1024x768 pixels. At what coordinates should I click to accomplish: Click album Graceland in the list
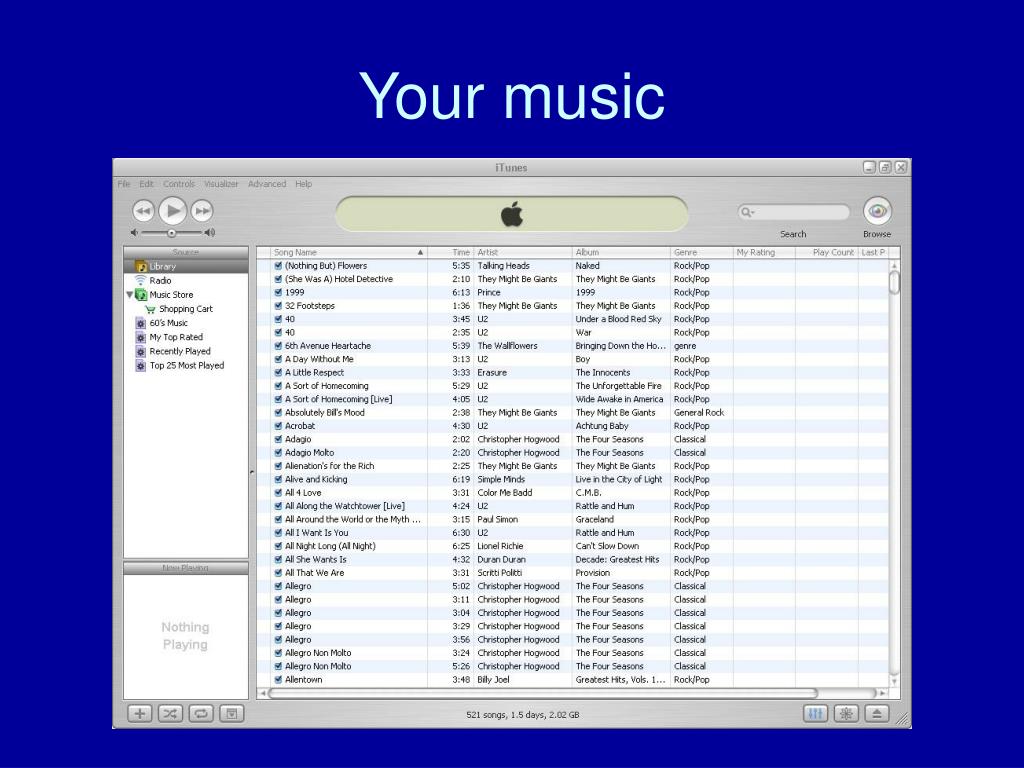coord(594,519)
